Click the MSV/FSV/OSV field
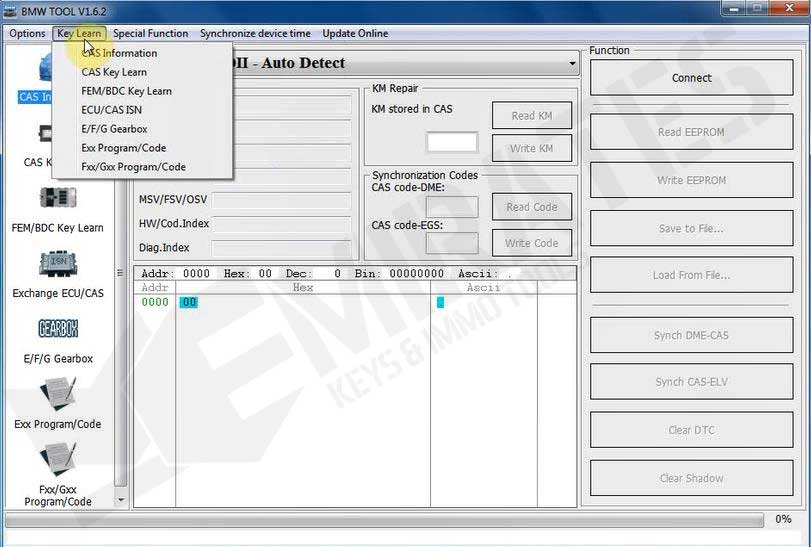 coord(282,200)
